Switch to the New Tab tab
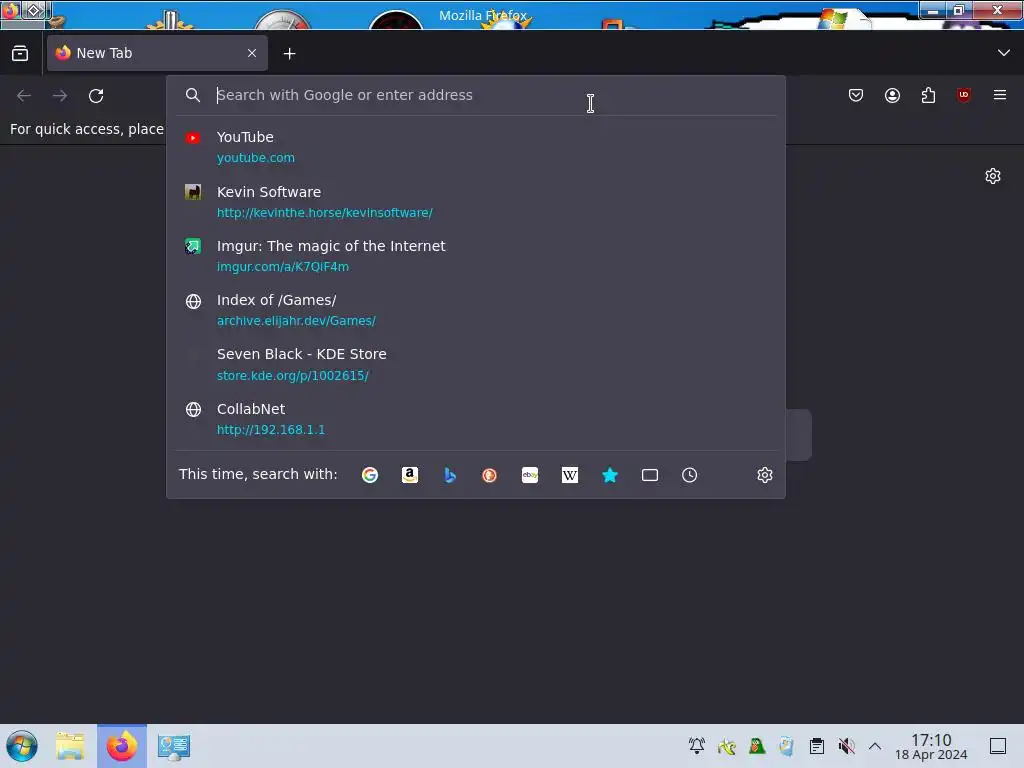 click(x=157, y=53)
